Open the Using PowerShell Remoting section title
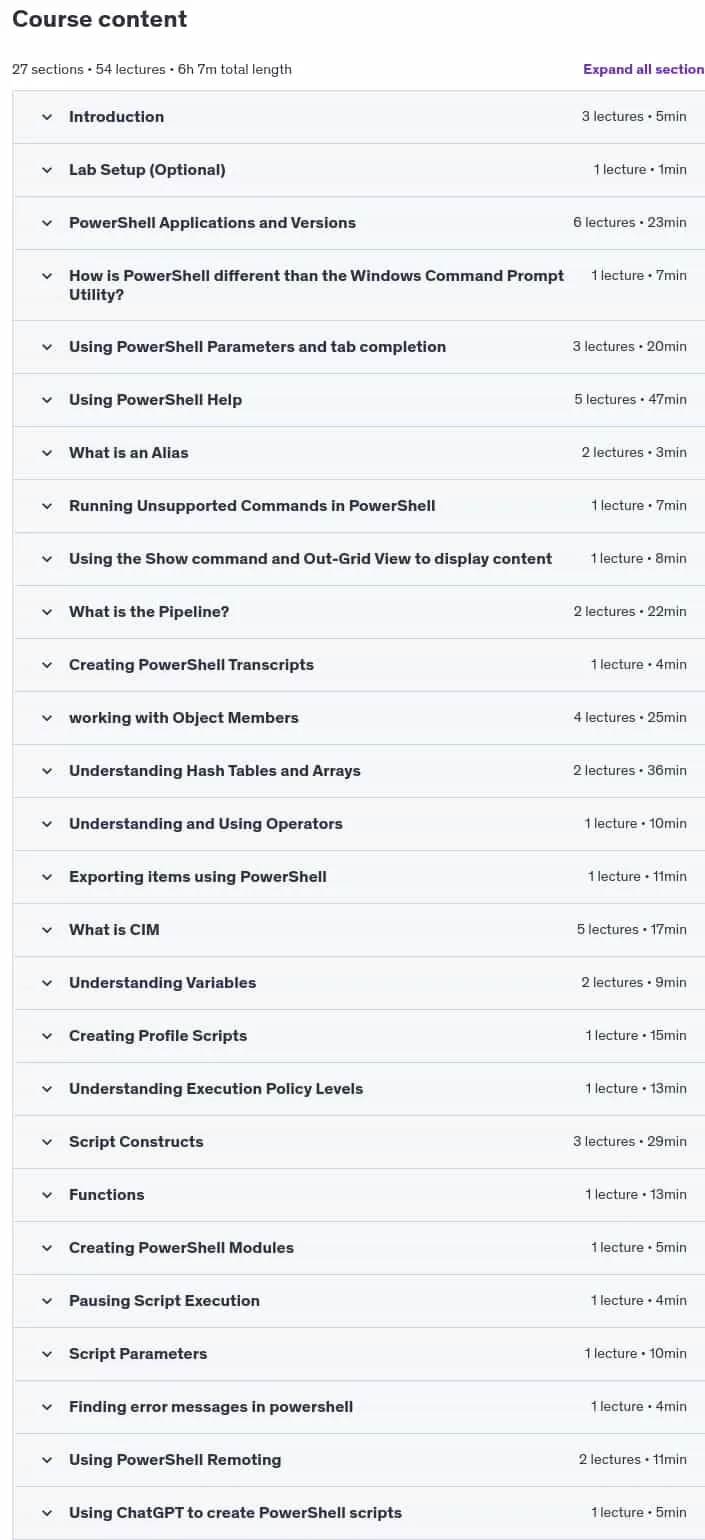This screenshot has height=1540, width=705. point(175,1460)
